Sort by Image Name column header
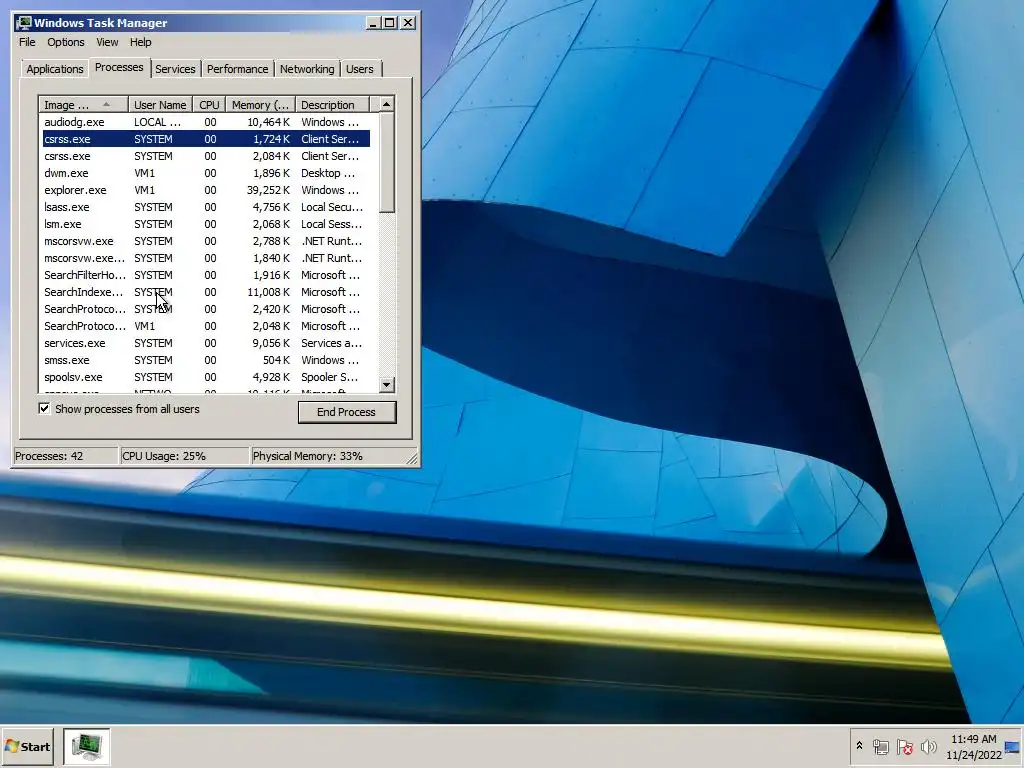Image resolution: width=1024 pixels, height=768 pixels. click(x=83, y=105)
